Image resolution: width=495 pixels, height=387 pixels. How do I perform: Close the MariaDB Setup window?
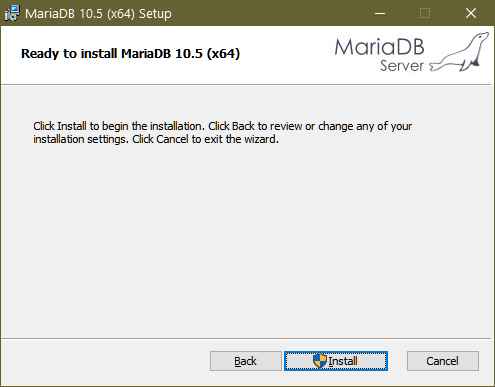(471, 13)
